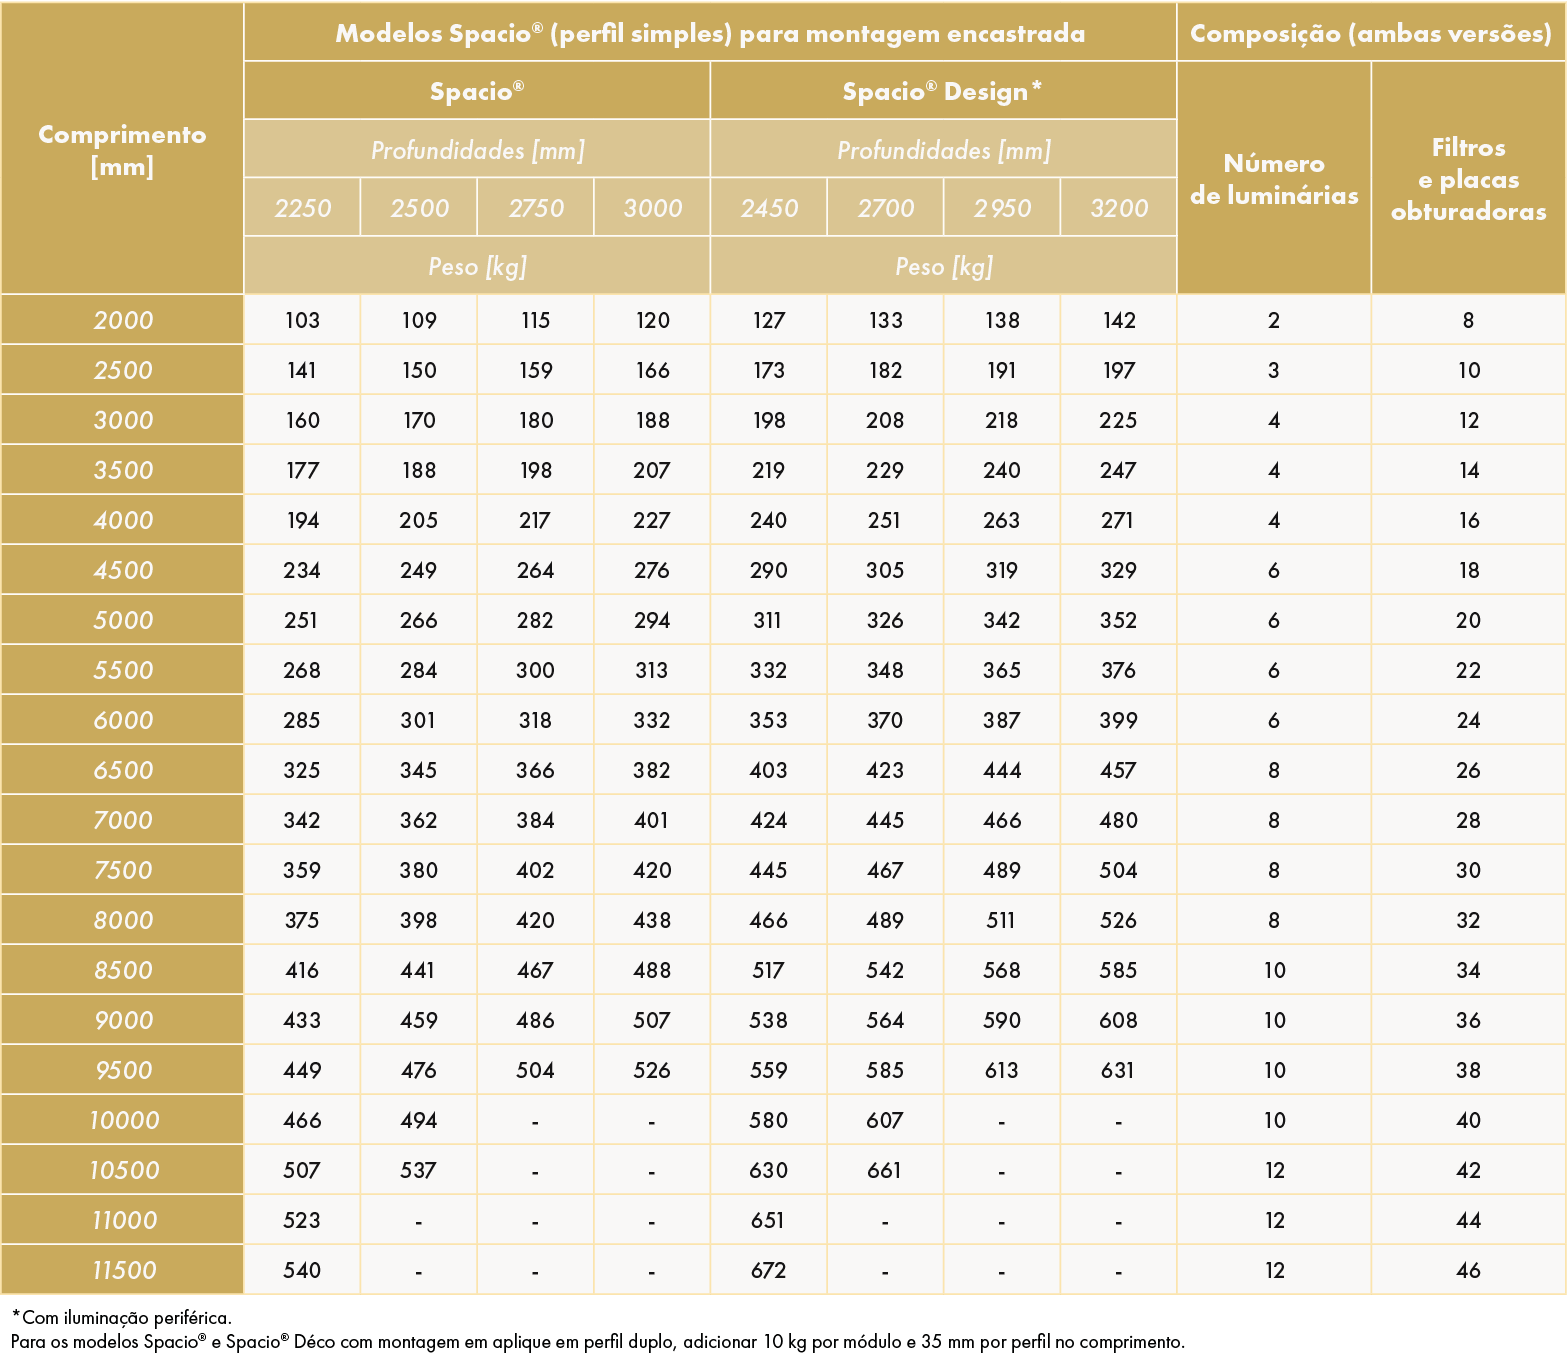
Task: Select weight value 607 in row 10000
Action: click(885, 1120)
